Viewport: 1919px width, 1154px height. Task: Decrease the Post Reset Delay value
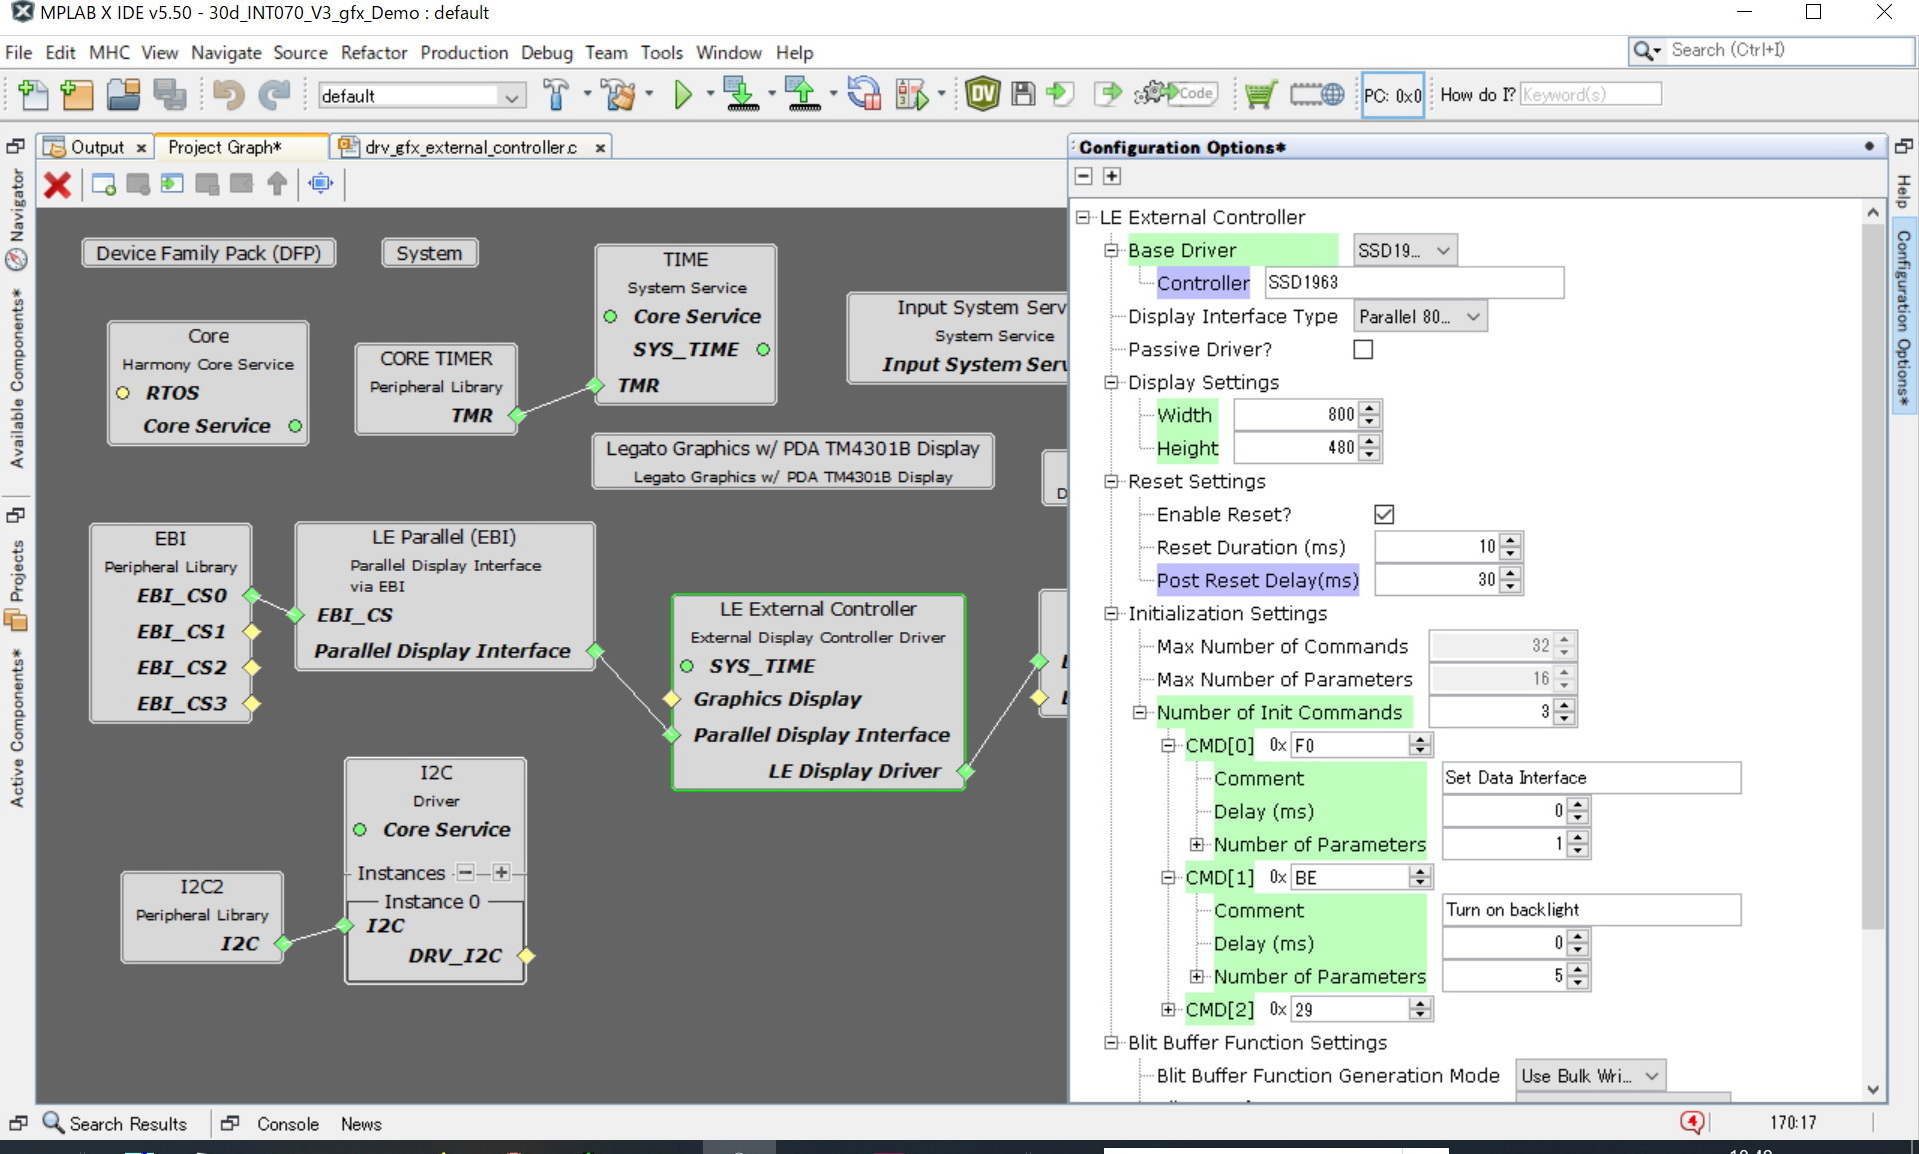tap(1511, 587)
